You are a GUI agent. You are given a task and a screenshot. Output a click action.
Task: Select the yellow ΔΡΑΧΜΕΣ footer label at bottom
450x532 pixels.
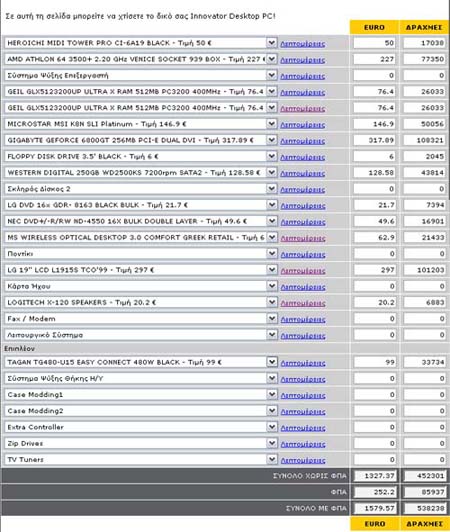[424, 524]
